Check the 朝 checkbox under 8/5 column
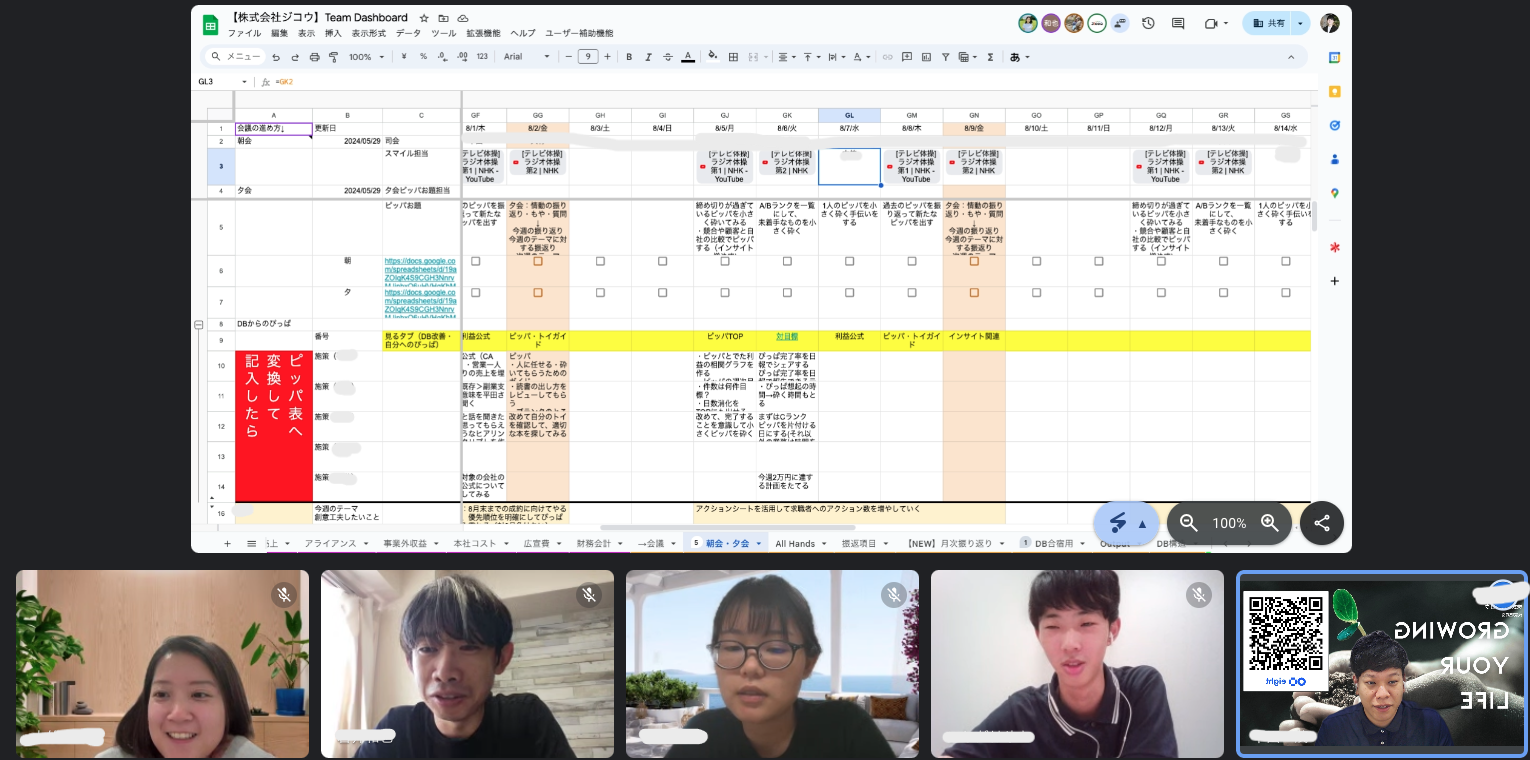 [x=725, y=261]
